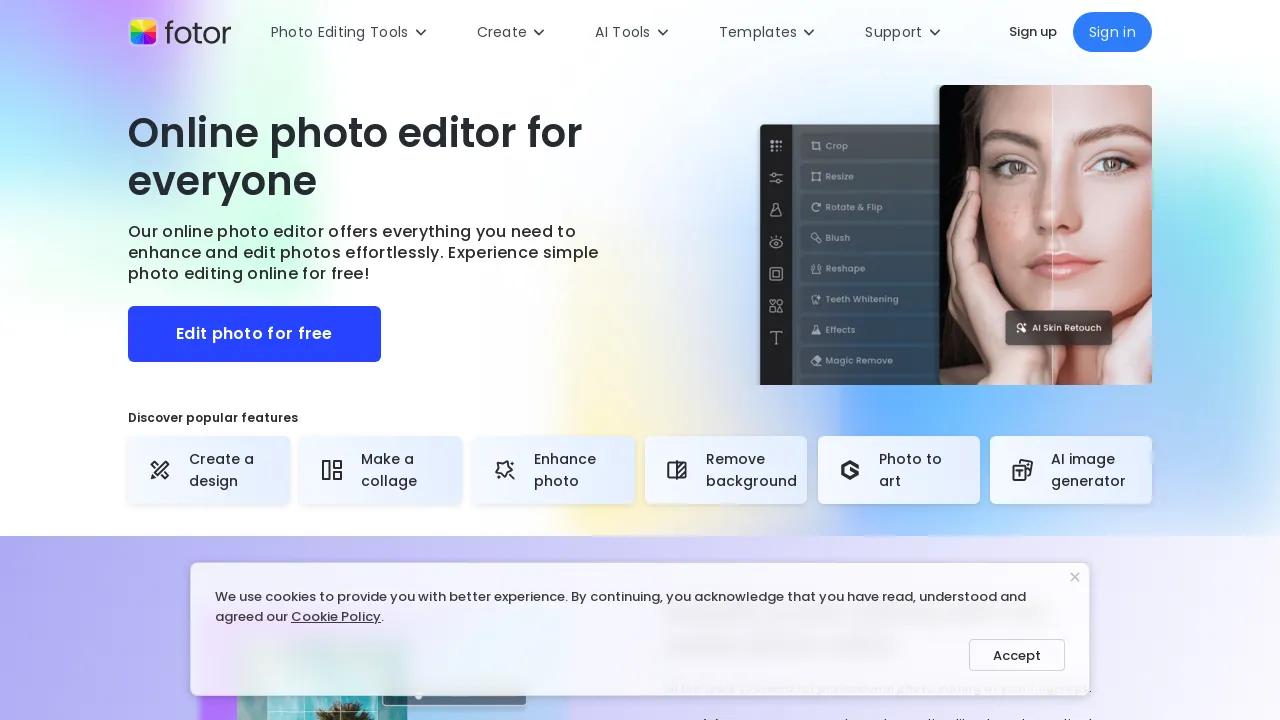Open the Remove background tool
This screenshot has height=720, width=1280.
pos(726,470)
